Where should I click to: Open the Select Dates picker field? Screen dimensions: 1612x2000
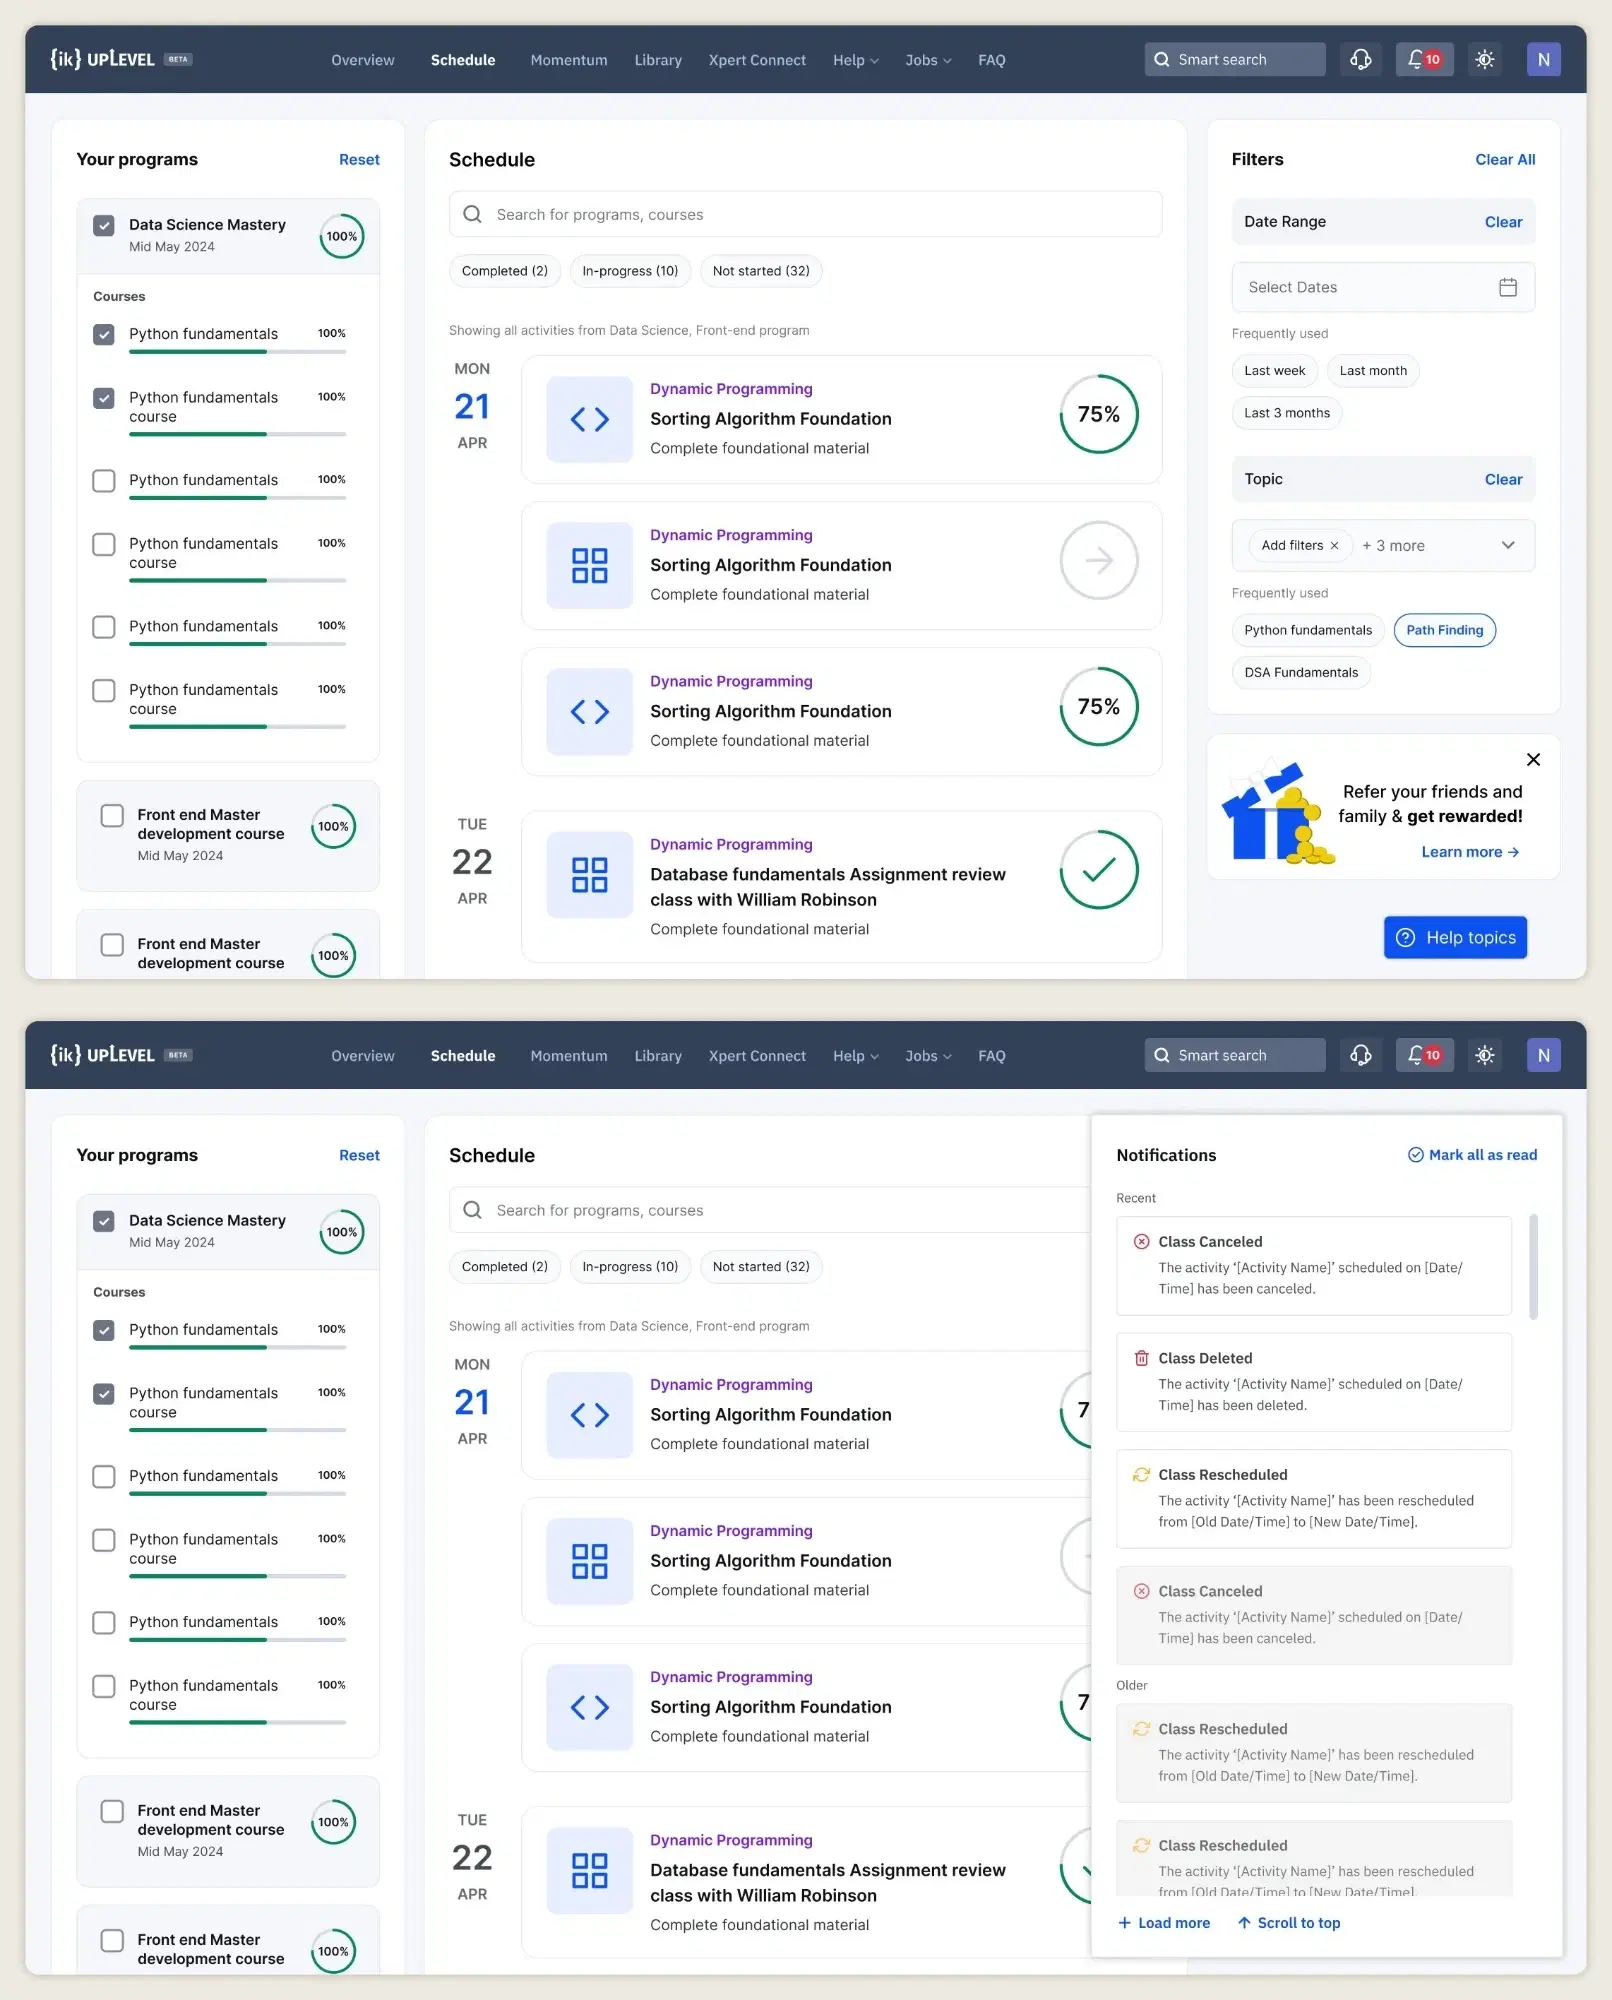(x=1383, y=287)
